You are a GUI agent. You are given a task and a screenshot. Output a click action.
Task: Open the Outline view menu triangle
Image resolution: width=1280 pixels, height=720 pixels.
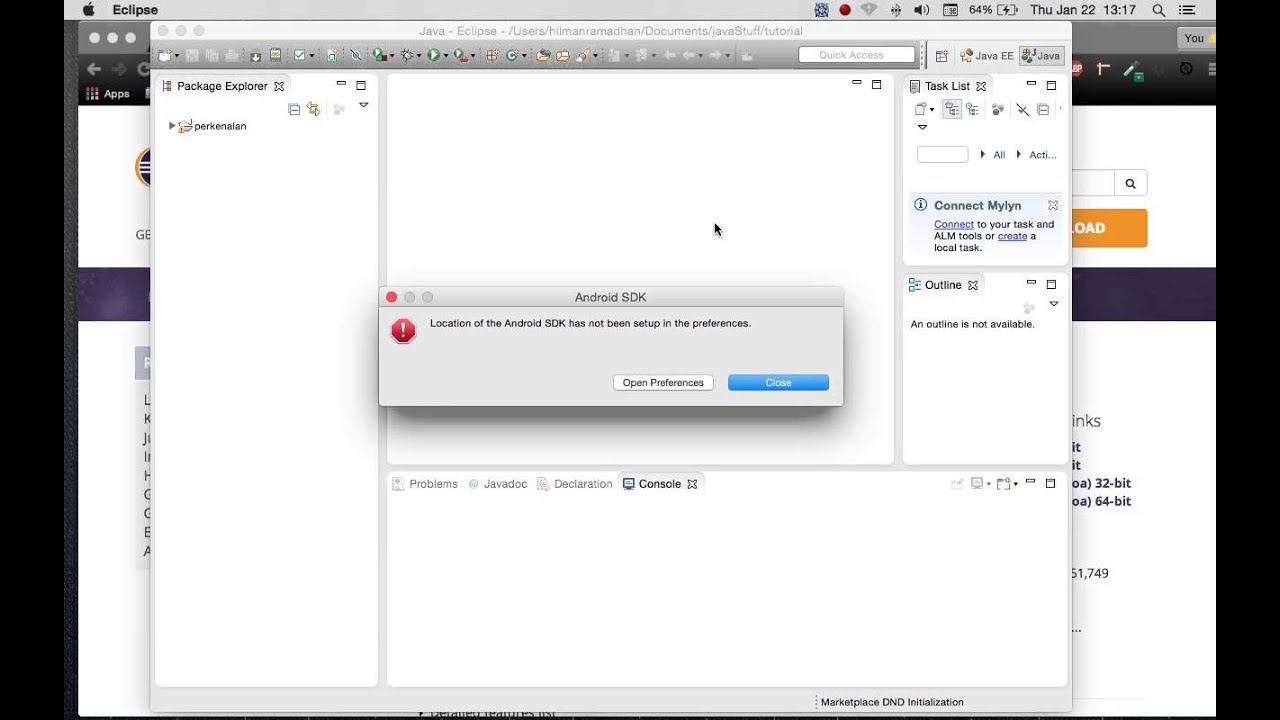[1053, 303]
